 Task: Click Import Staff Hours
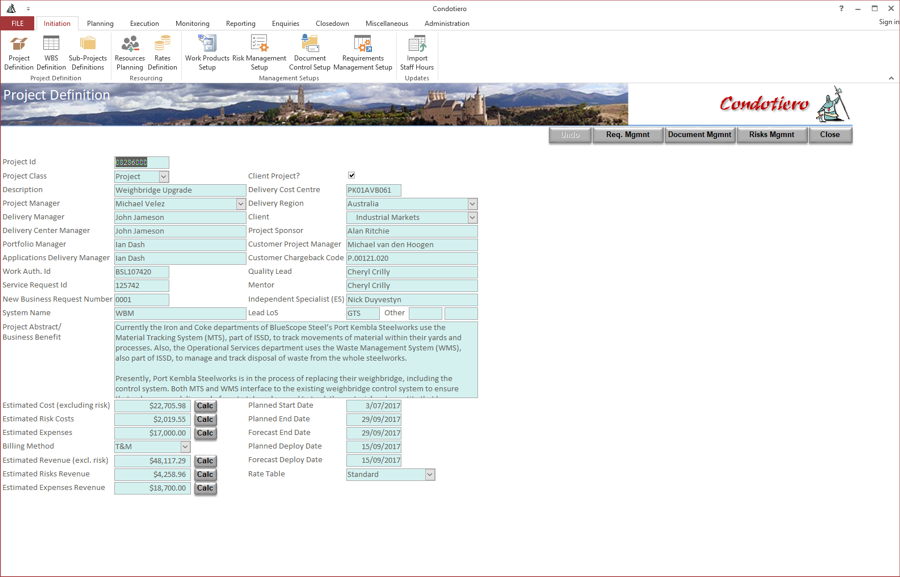417,52
